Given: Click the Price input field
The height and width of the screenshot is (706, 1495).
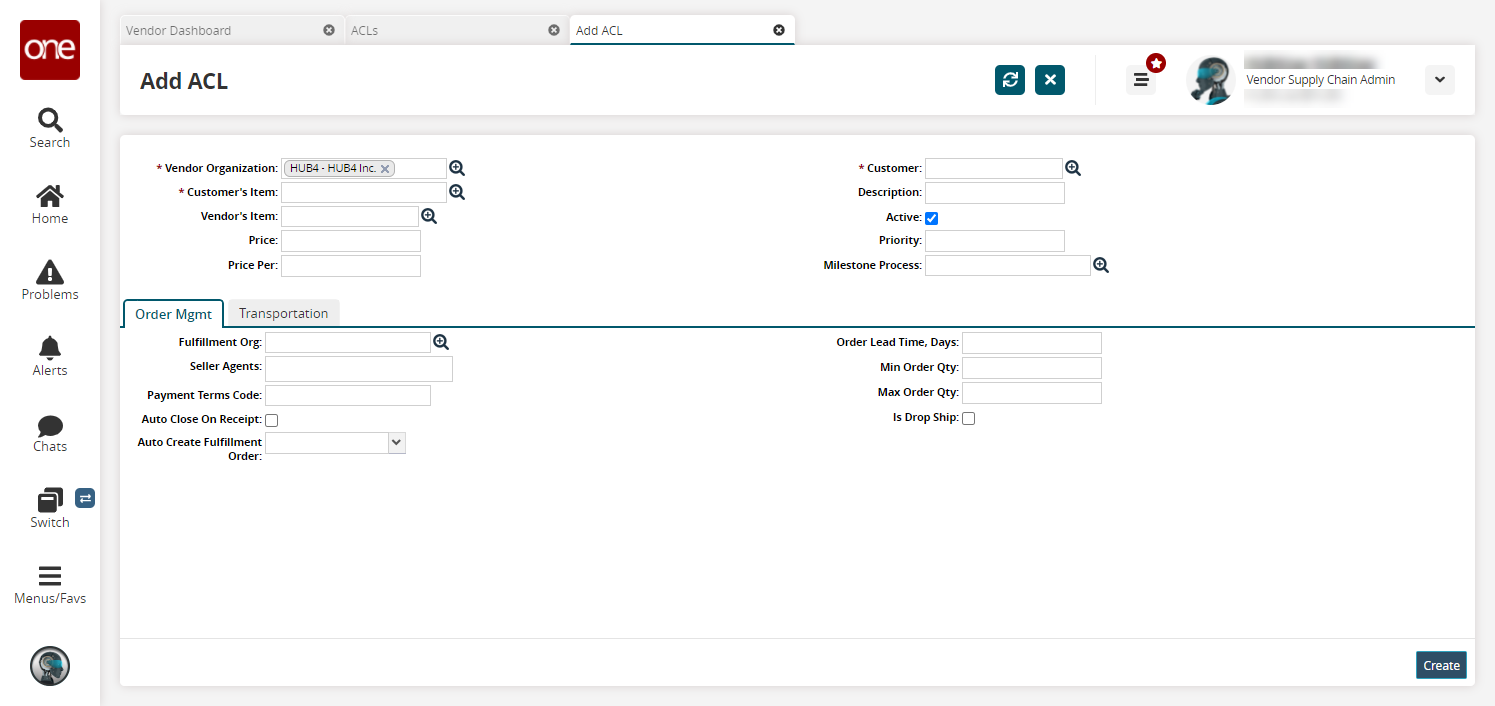Looking at the screenshot, I should point(350,241).
